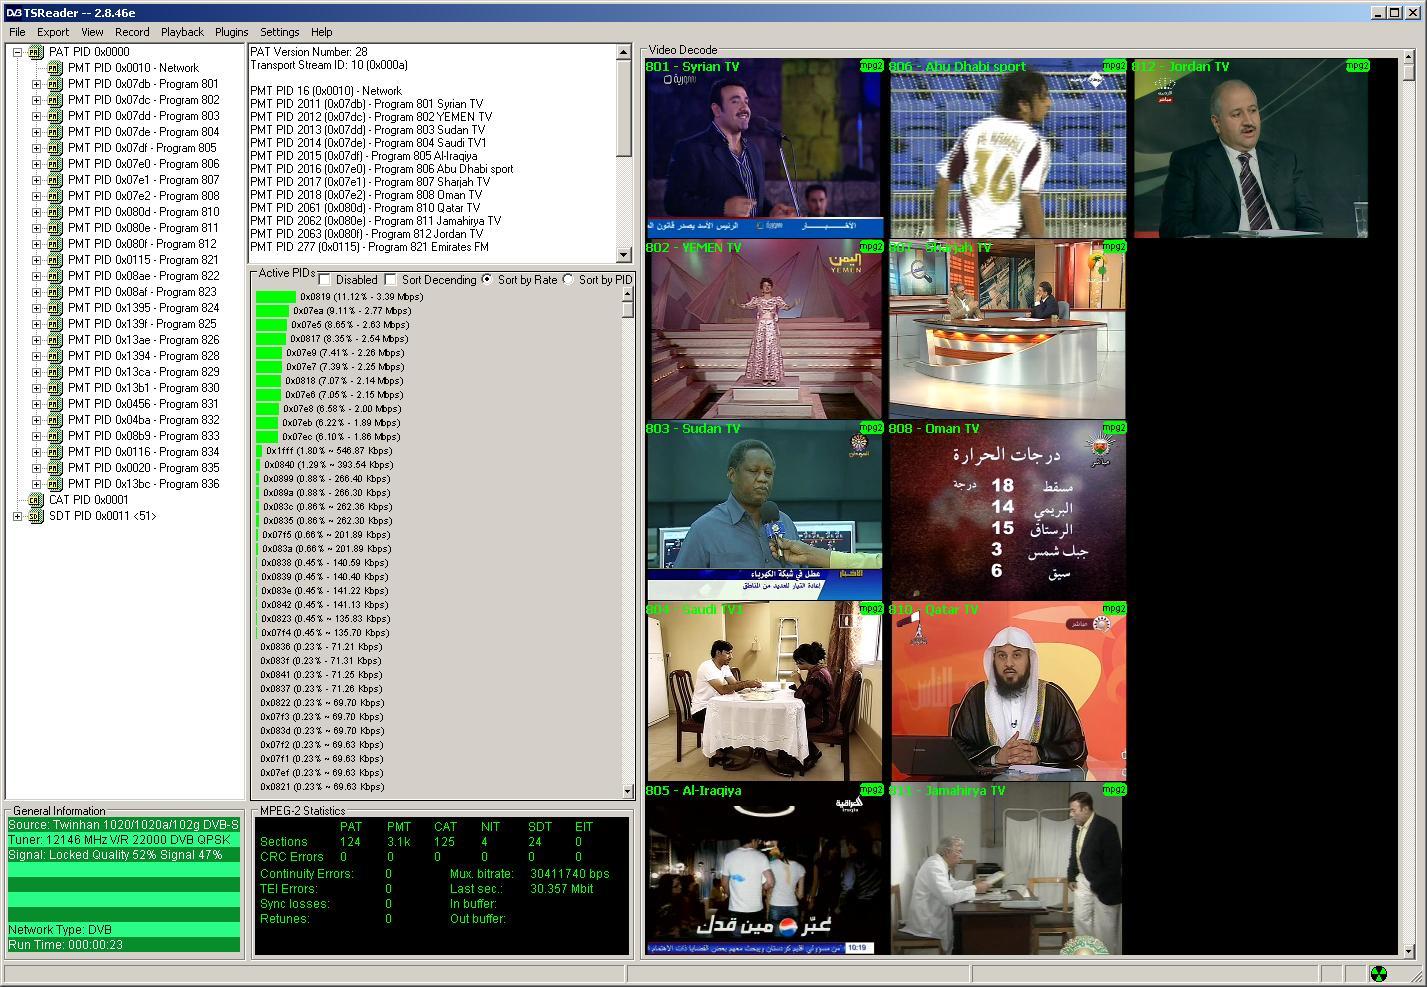1427x987 pixels.
Task: Check the Sort Decending checkbox
Action: tap(391, 280)
